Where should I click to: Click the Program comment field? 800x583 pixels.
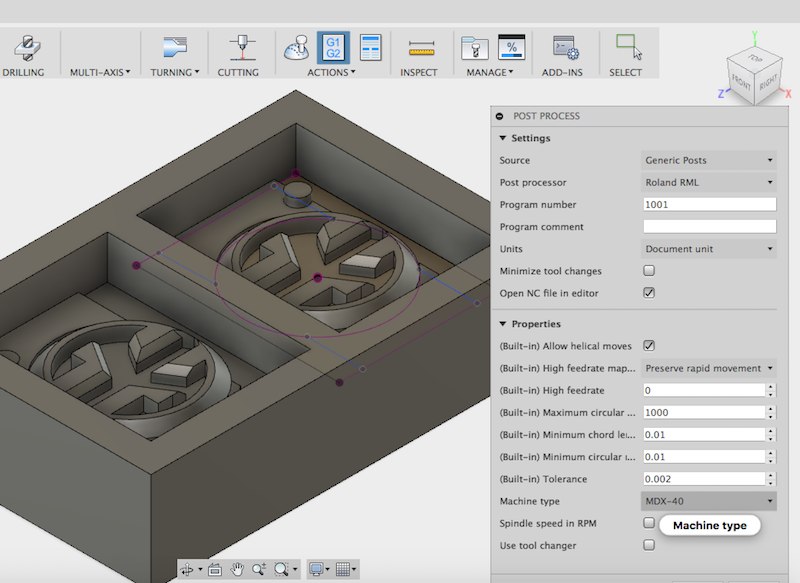pyautogui.click(x=710, y=226)
